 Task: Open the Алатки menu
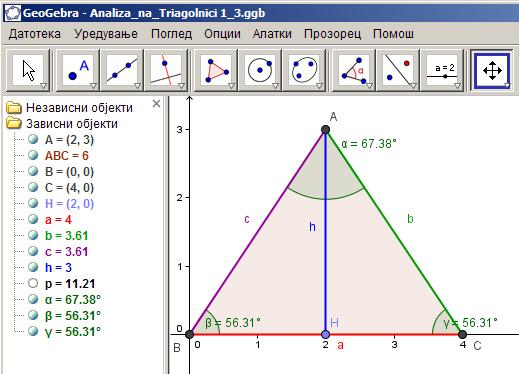[x=272, y=34]
